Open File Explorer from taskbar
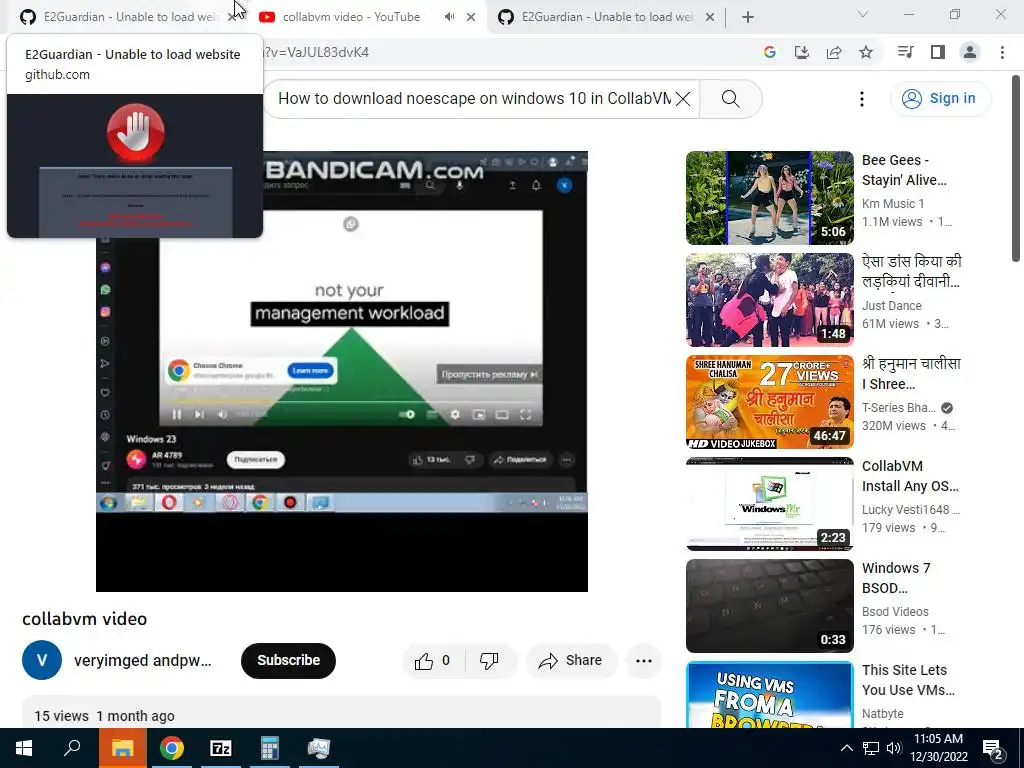Viewport: 1024px width, 768px height. coord(122,748)
